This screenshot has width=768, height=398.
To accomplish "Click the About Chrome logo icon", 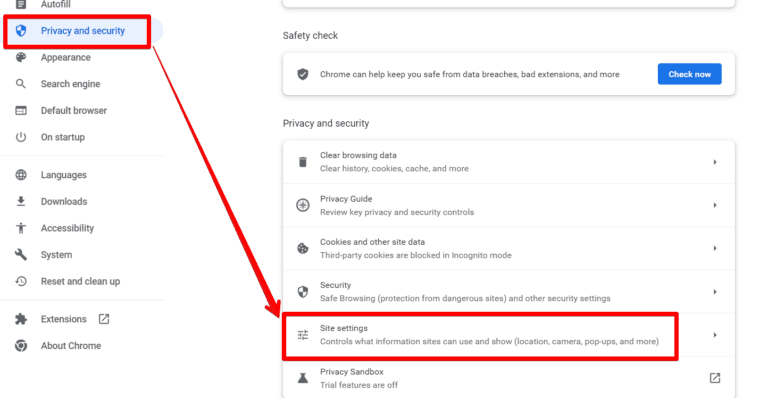I will [21, 346].
